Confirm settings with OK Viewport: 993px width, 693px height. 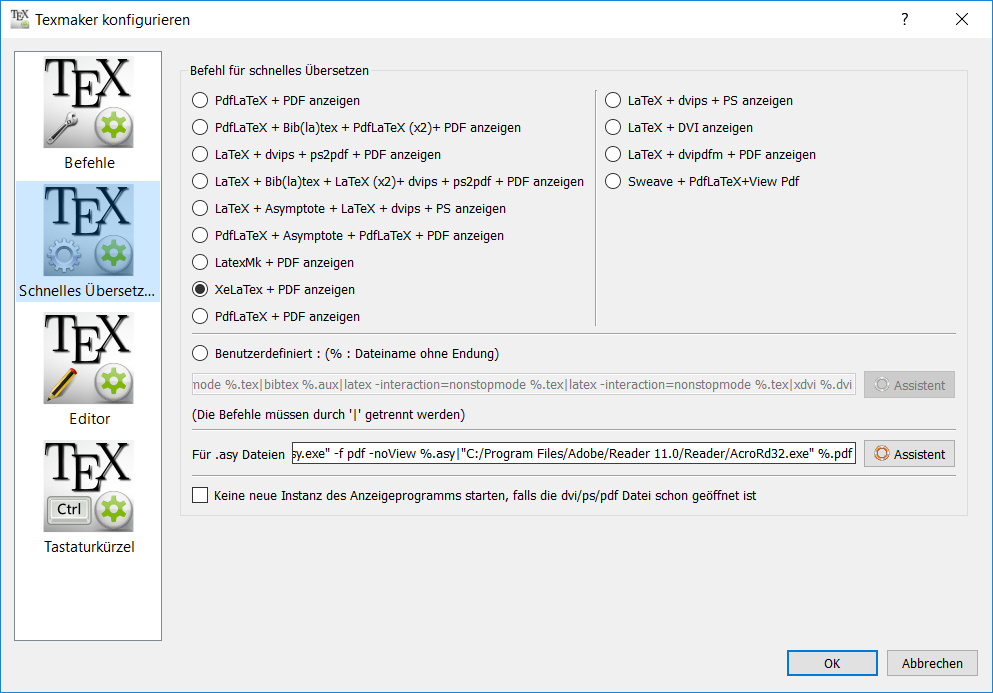pyautogui.click(x=832, y=663)
